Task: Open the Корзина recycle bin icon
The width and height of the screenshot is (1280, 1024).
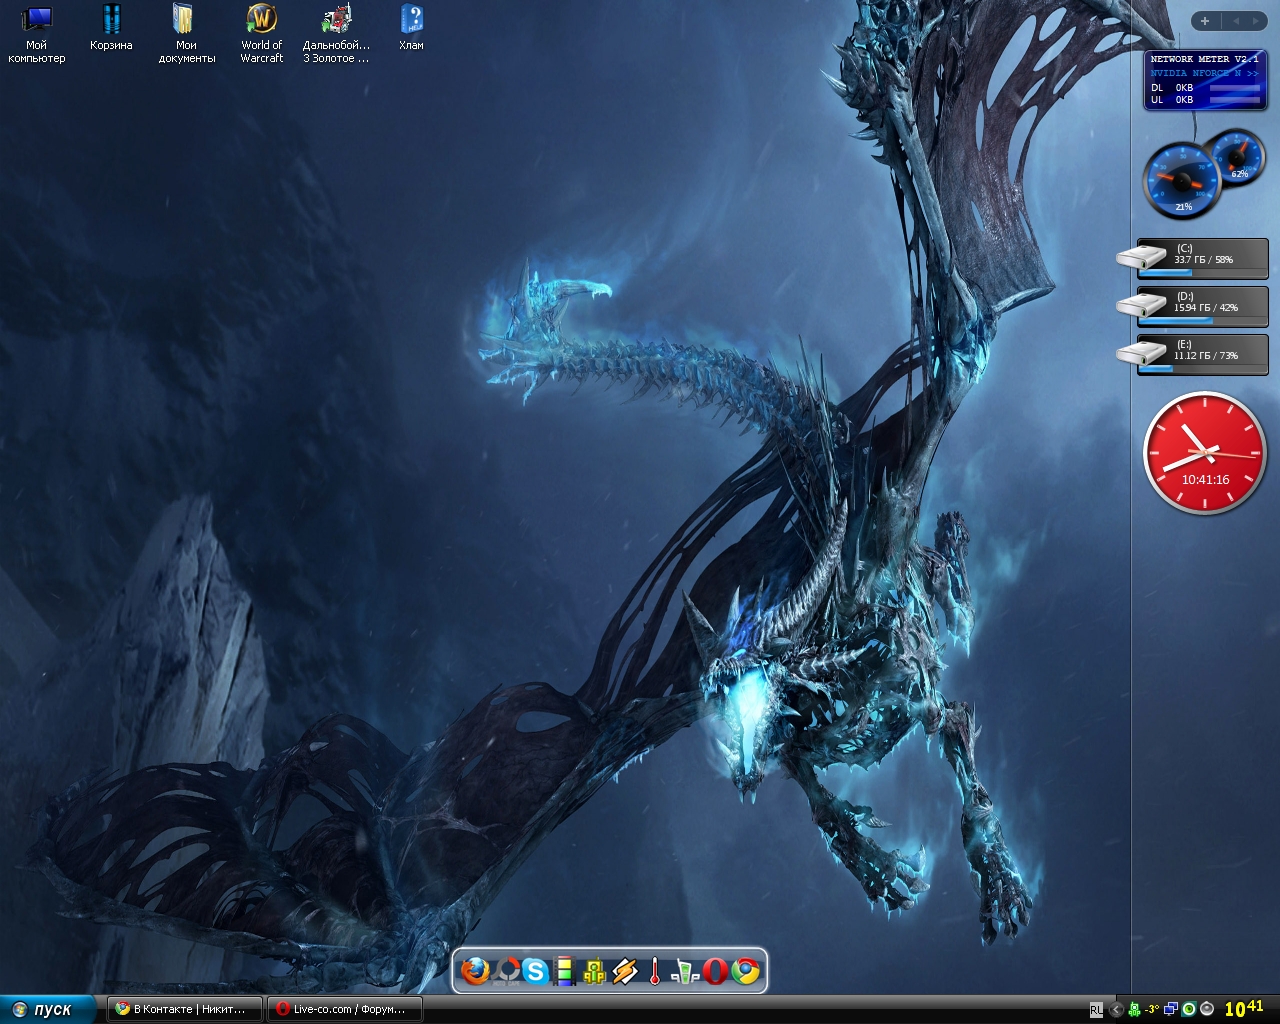Action: click(x=111, y=29)
